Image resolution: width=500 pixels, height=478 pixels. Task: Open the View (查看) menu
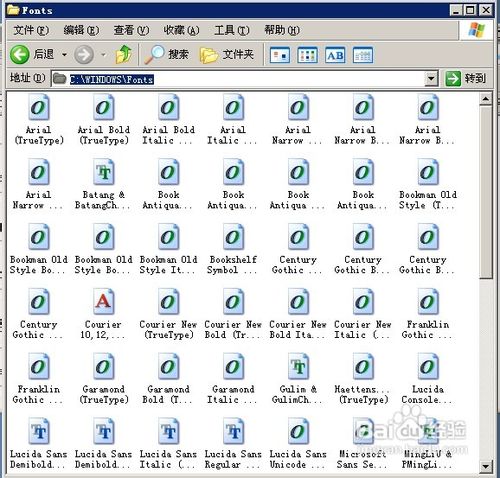coord(131,30)
